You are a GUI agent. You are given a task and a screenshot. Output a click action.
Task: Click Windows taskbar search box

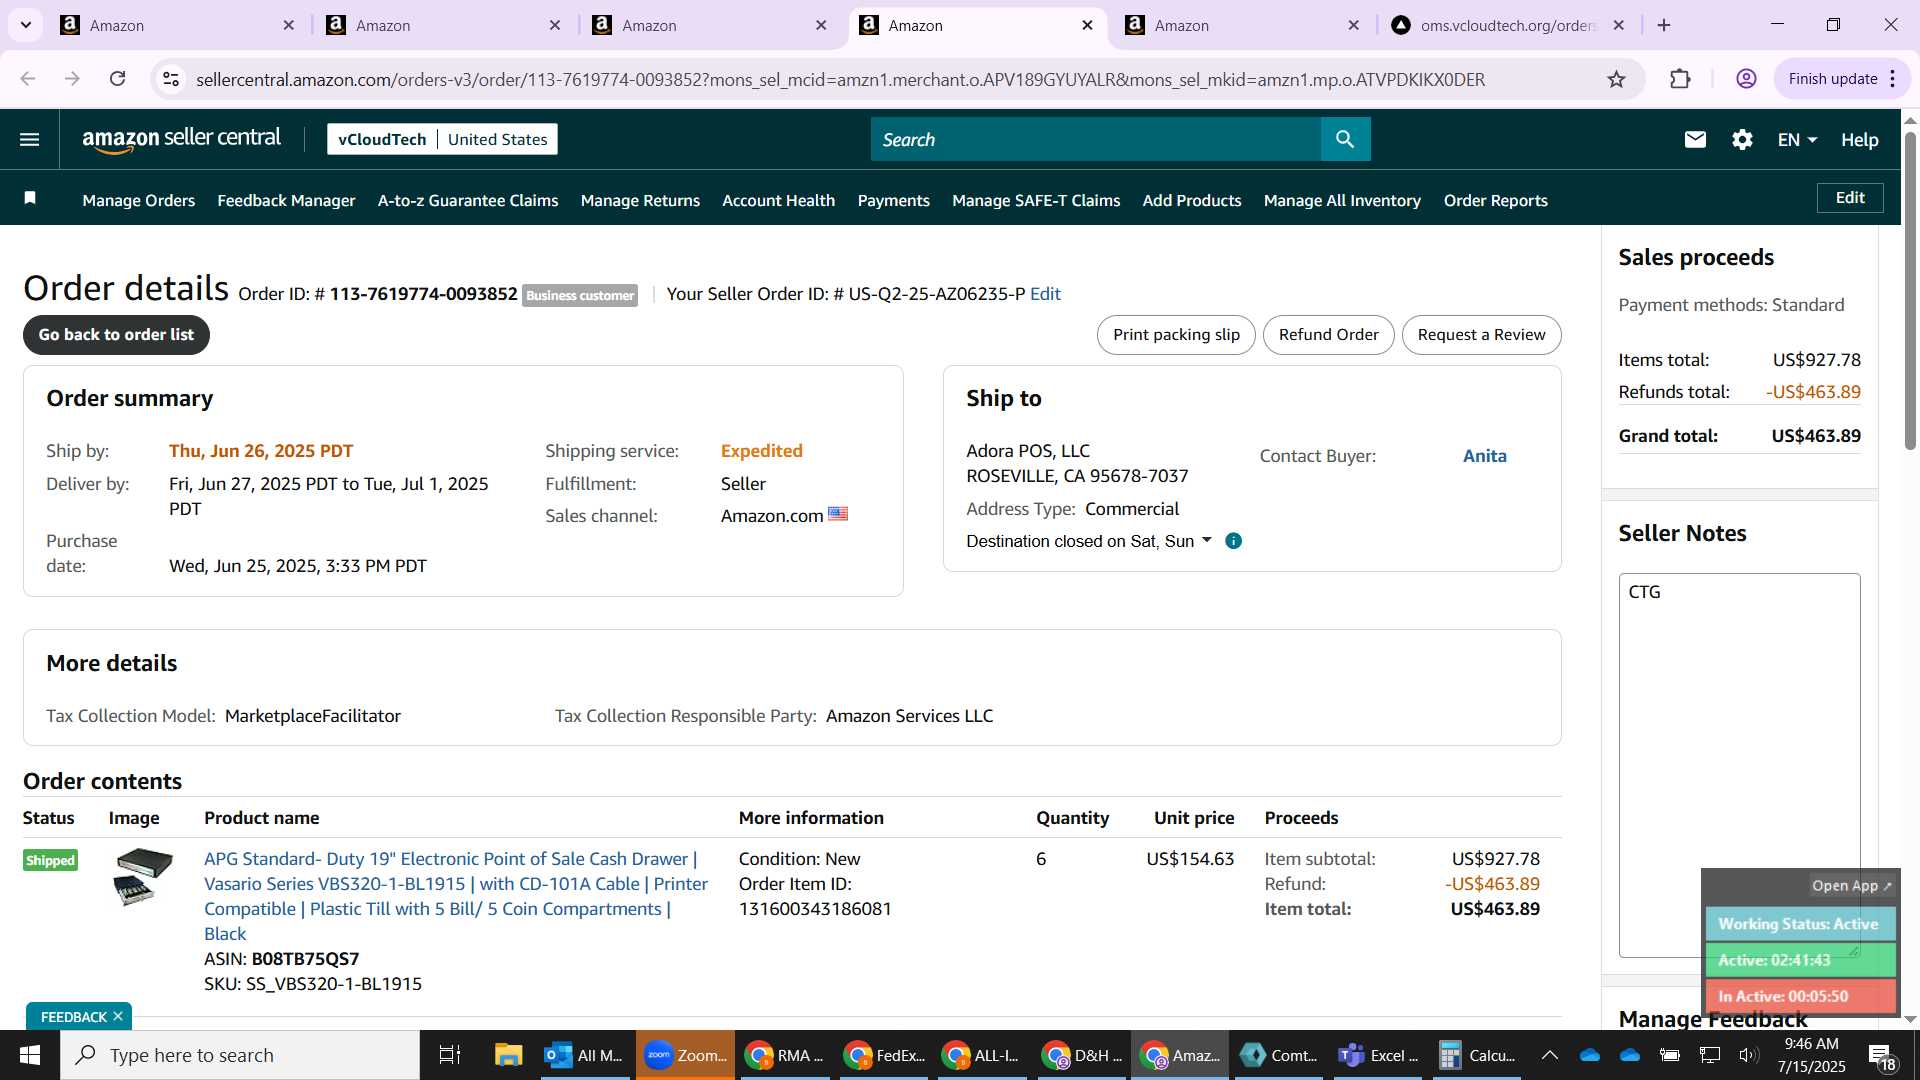pos(240,1055)
